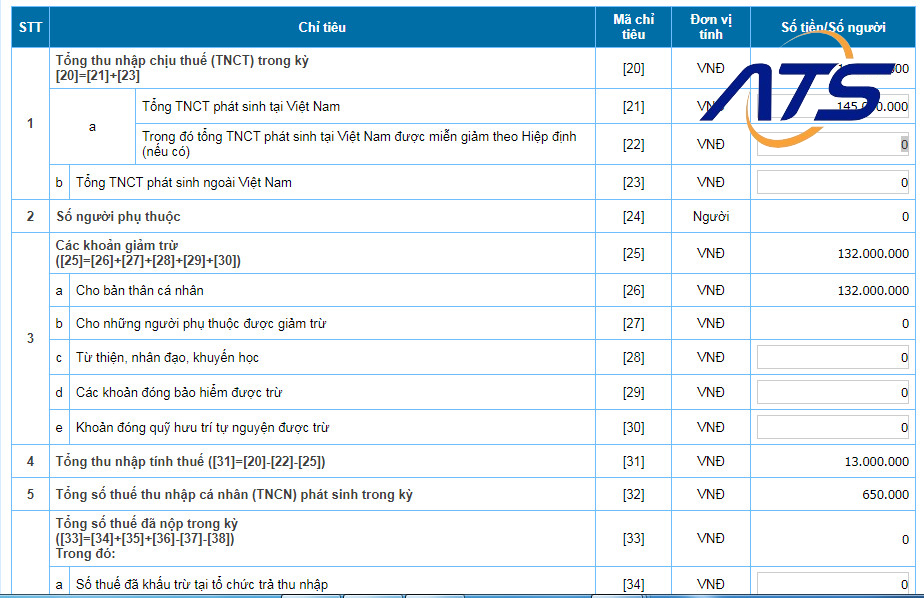The width and height of the screenshot is (924, 598).
Task: Select the 'Cho bản thân cá nhân' row label
Action: pyautogui.click(x=140, y=291)
